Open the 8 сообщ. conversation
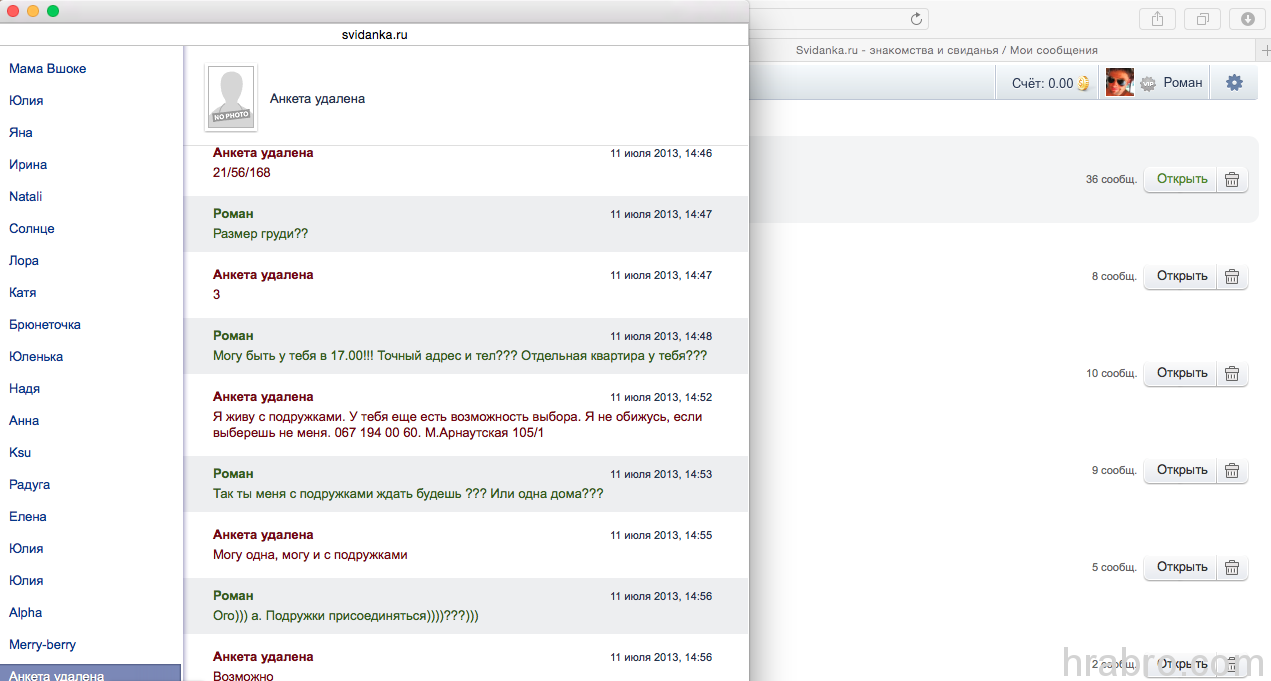 click(x=1181, y=277)
